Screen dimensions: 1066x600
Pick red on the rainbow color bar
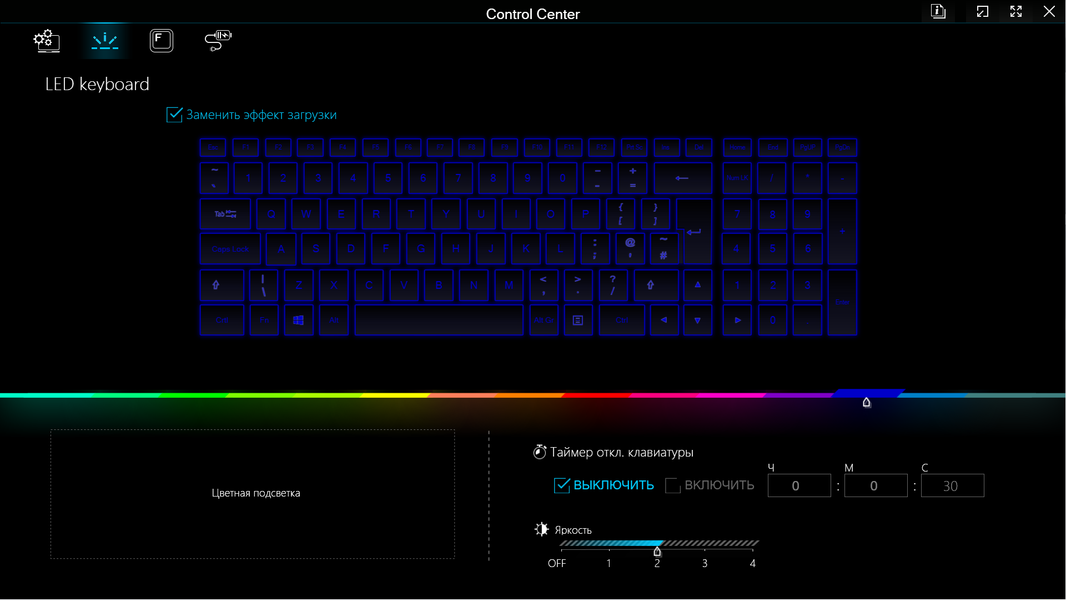click(x=590, y=395)
